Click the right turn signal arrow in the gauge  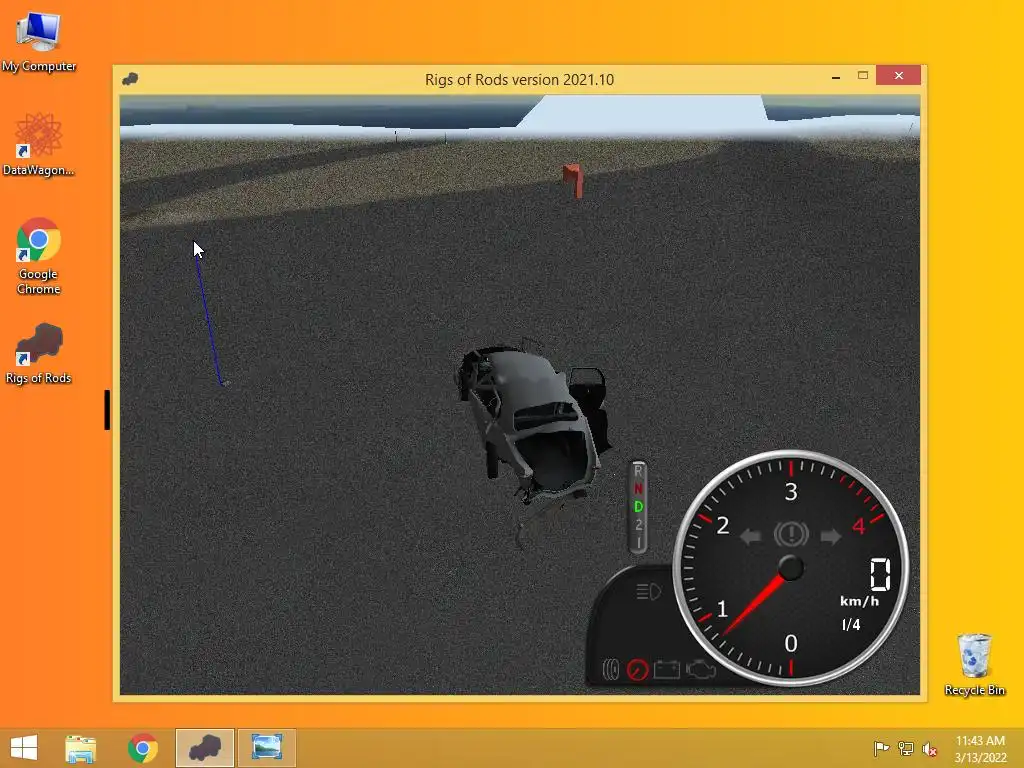(831, 537)
